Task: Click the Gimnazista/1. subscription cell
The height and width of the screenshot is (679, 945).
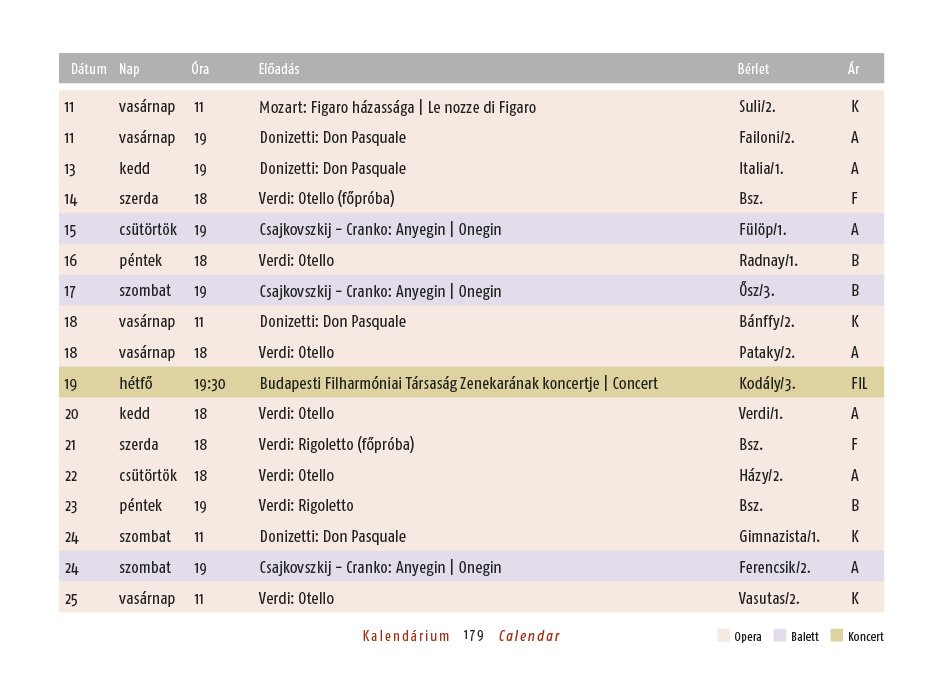Action: point(772,536)
